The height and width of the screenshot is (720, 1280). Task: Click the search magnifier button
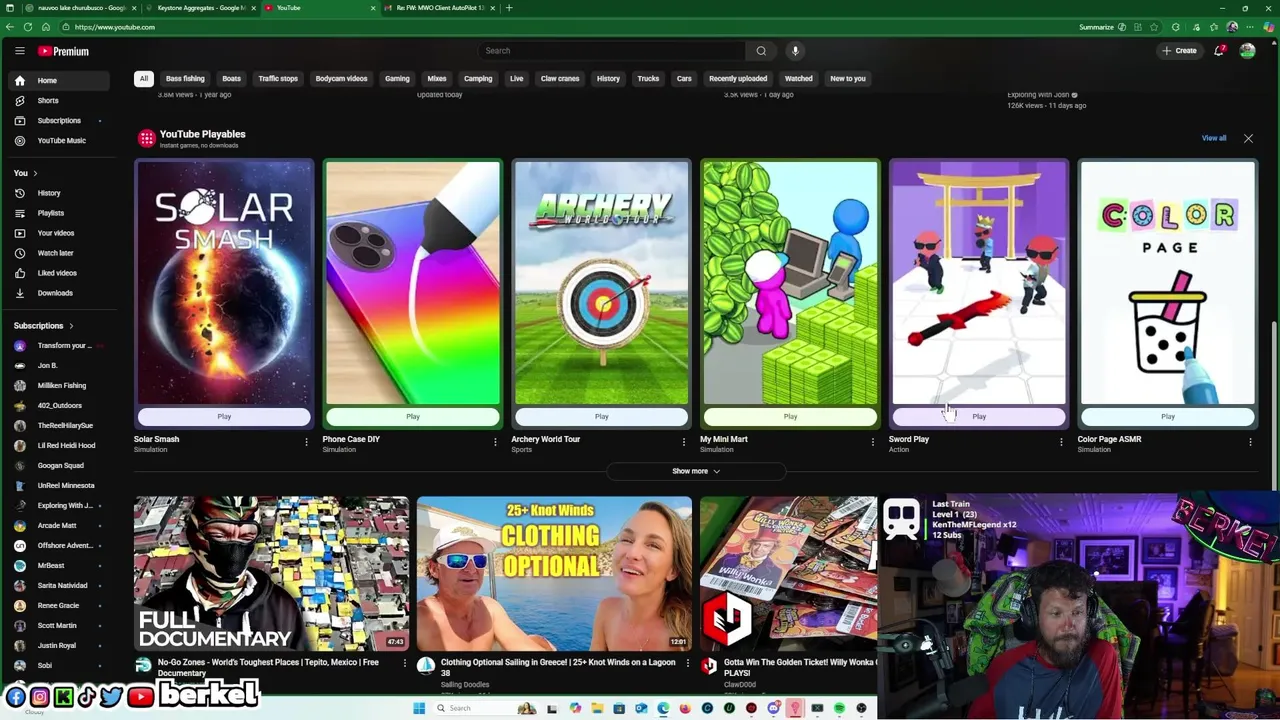click(x=761, y=51)
